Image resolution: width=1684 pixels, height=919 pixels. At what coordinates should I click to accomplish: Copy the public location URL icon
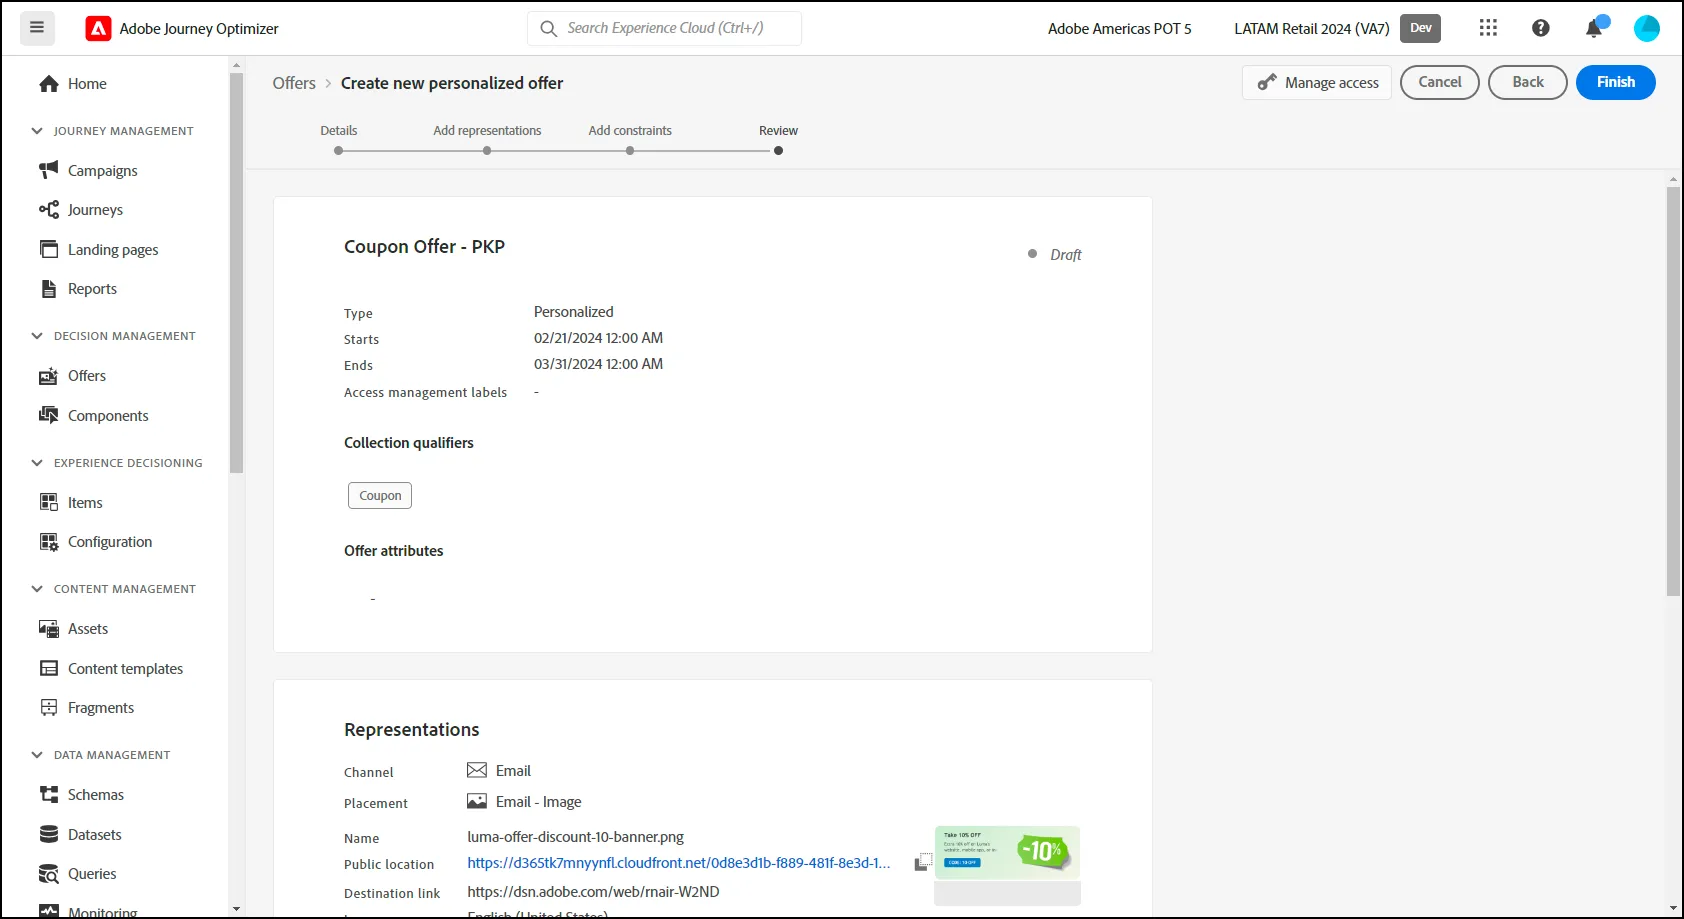pos(923,862)
